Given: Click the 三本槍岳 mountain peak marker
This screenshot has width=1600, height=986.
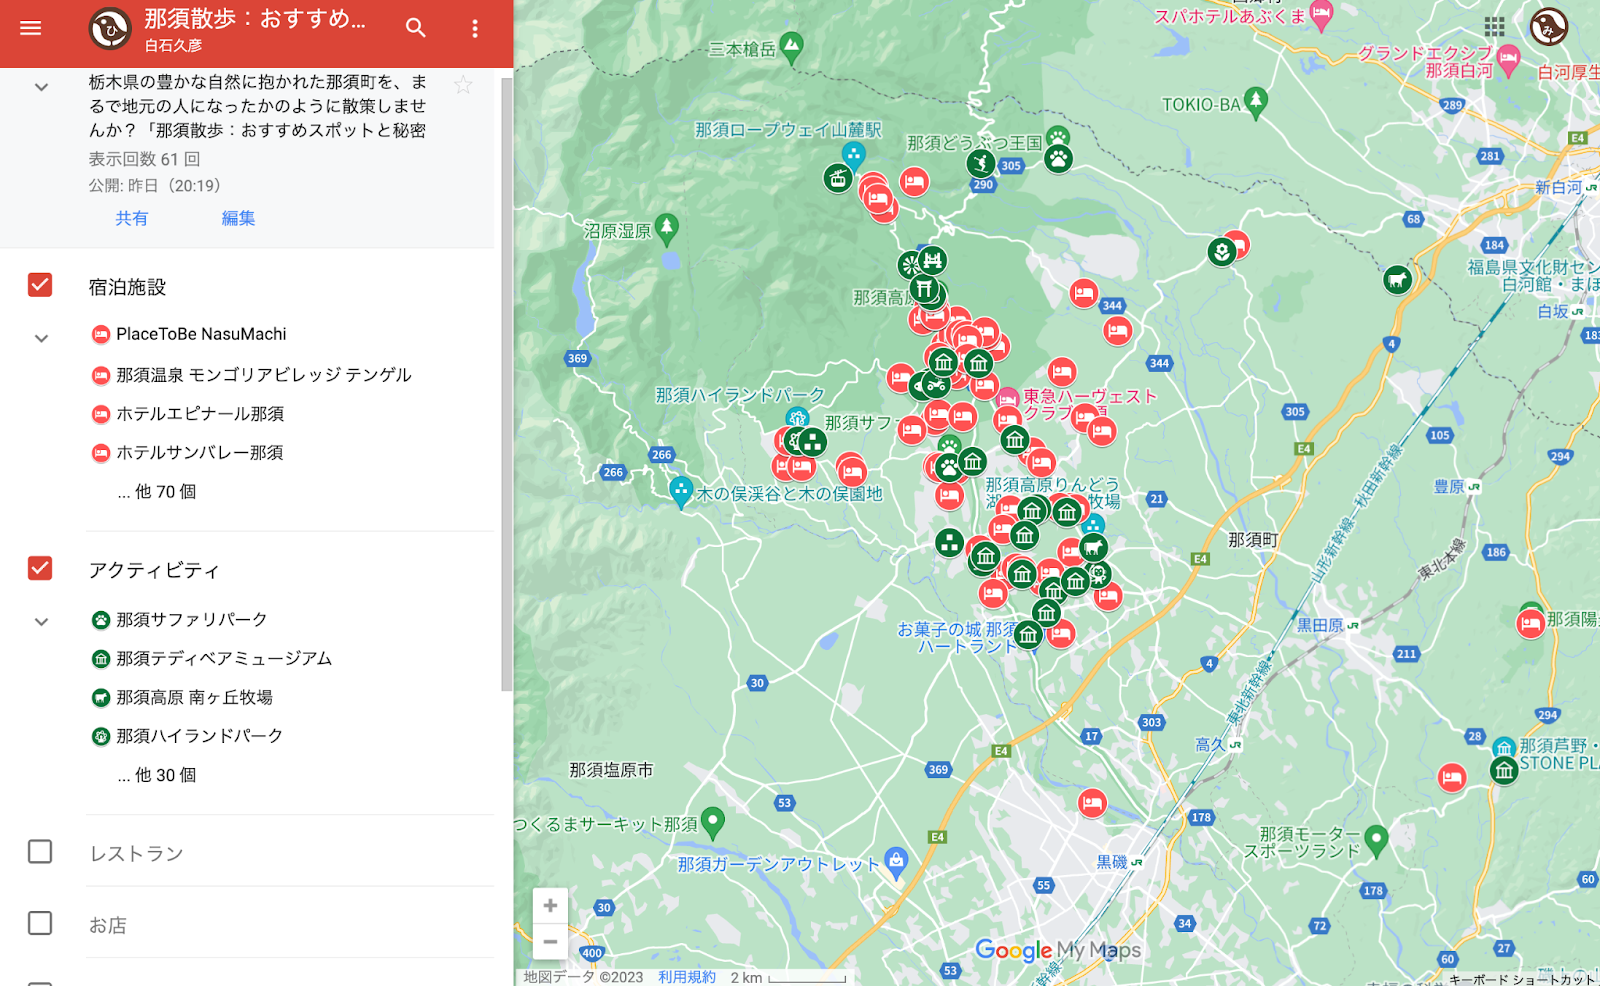Looking at the screenshot, I should coord(791,46).
